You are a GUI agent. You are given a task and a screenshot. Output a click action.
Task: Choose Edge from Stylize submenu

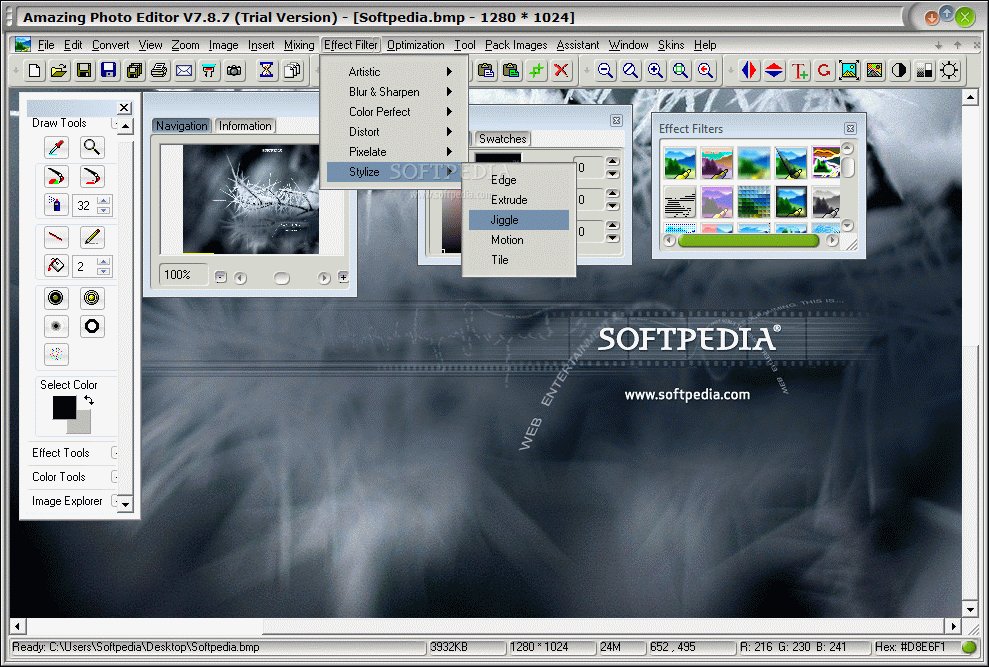(518, 180)
